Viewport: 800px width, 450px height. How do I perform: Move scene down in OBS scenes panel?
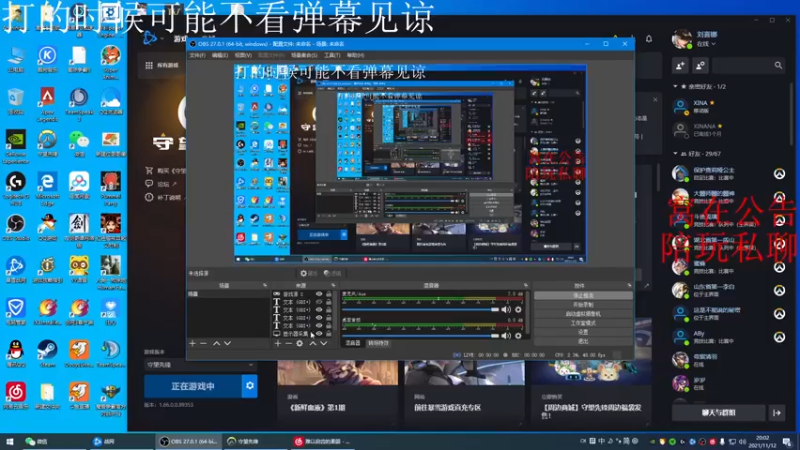tap(228, 343)
